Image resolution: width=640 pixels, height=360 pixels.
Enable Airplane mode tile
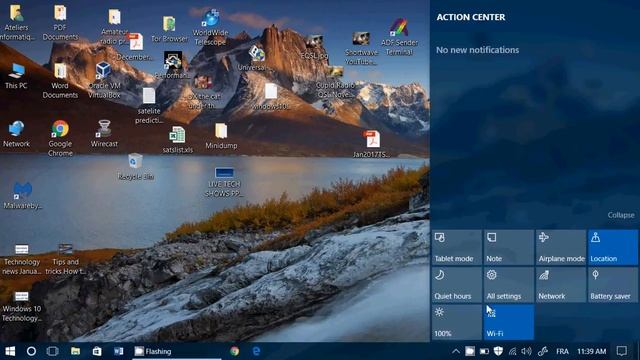(x=561, y=247)
